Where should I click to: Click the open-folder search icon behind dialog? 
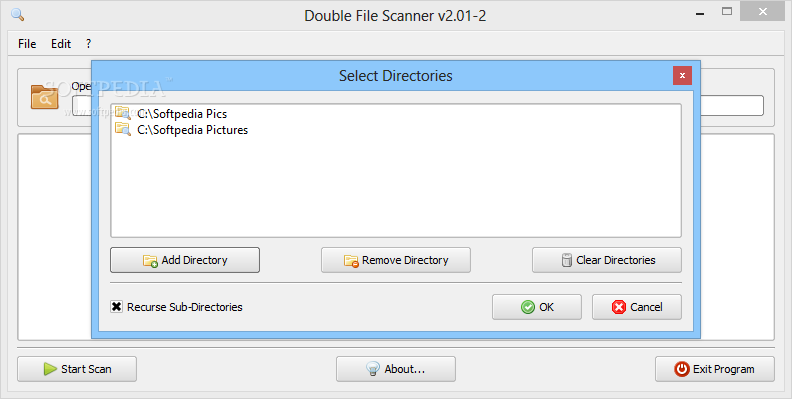[45, 97]
